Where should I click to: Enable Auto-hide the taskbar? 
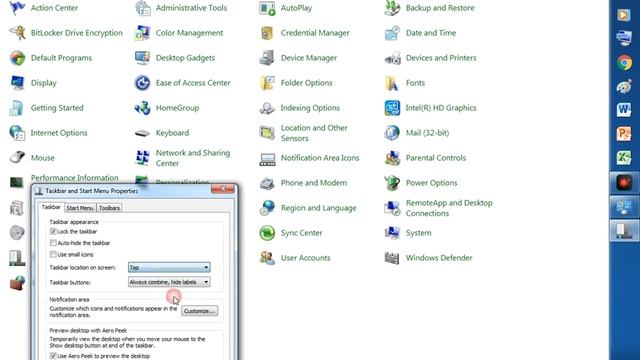tap(53, 243)
